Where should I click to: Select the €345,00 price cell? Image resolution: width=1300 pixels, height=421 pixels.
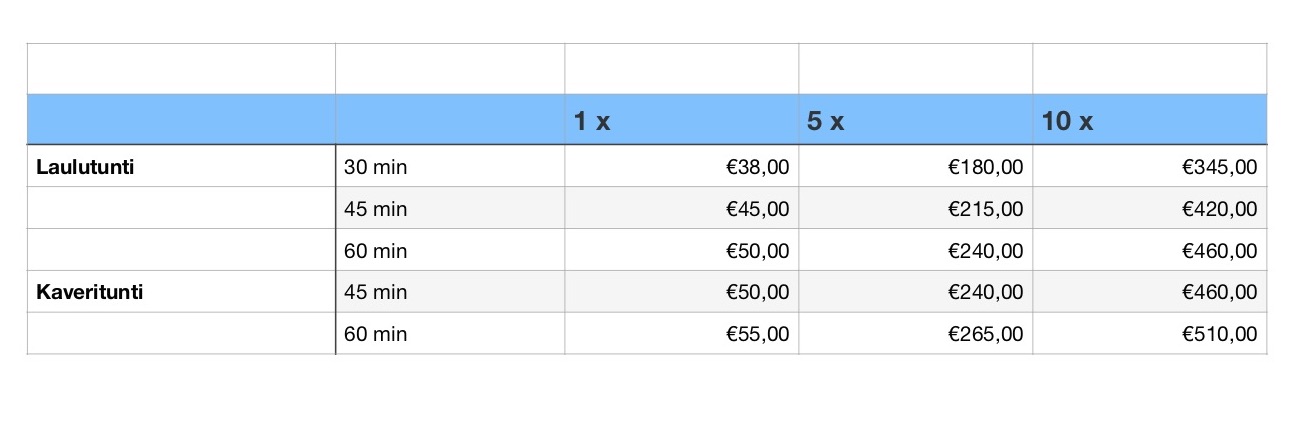click(1150, 166)
